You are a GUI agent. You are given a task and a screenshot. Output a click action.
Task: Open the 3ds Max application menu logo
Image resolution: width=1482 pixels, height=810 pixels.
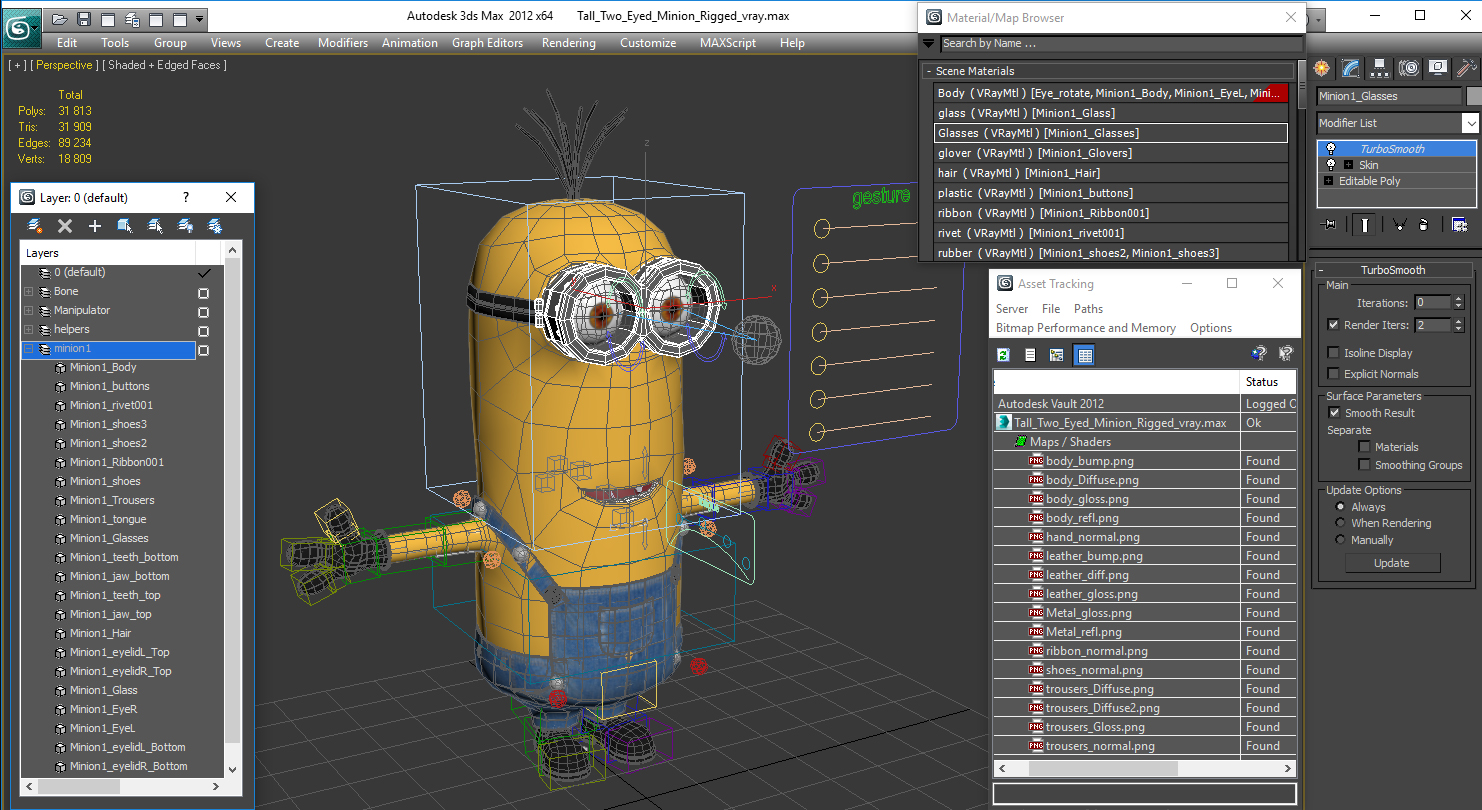(20, 27)
